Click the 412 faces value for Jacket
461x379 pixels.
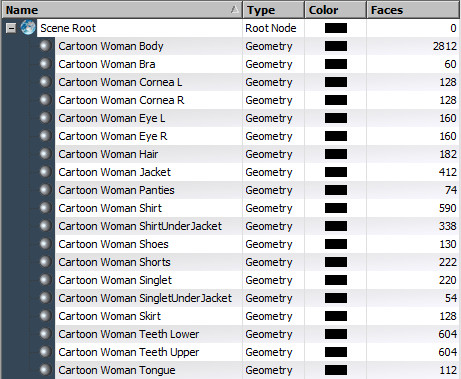tap(447, 172)
